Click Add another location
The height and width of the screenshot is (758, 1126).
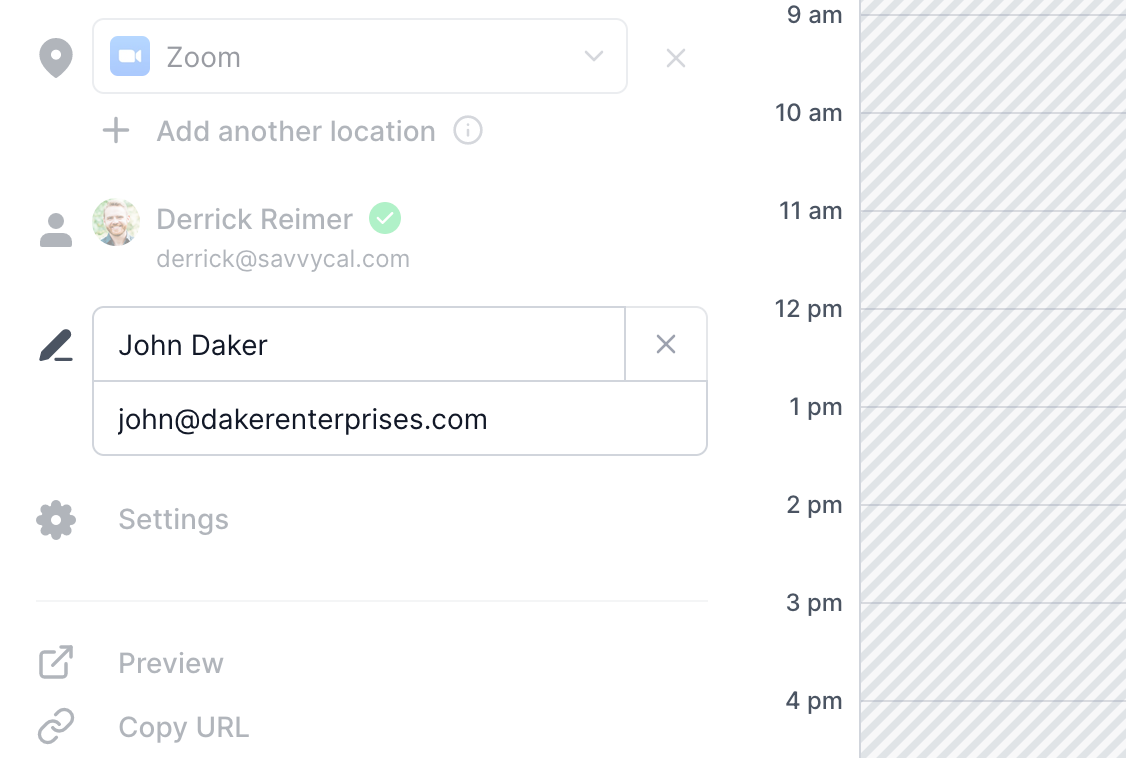[295, 130]
